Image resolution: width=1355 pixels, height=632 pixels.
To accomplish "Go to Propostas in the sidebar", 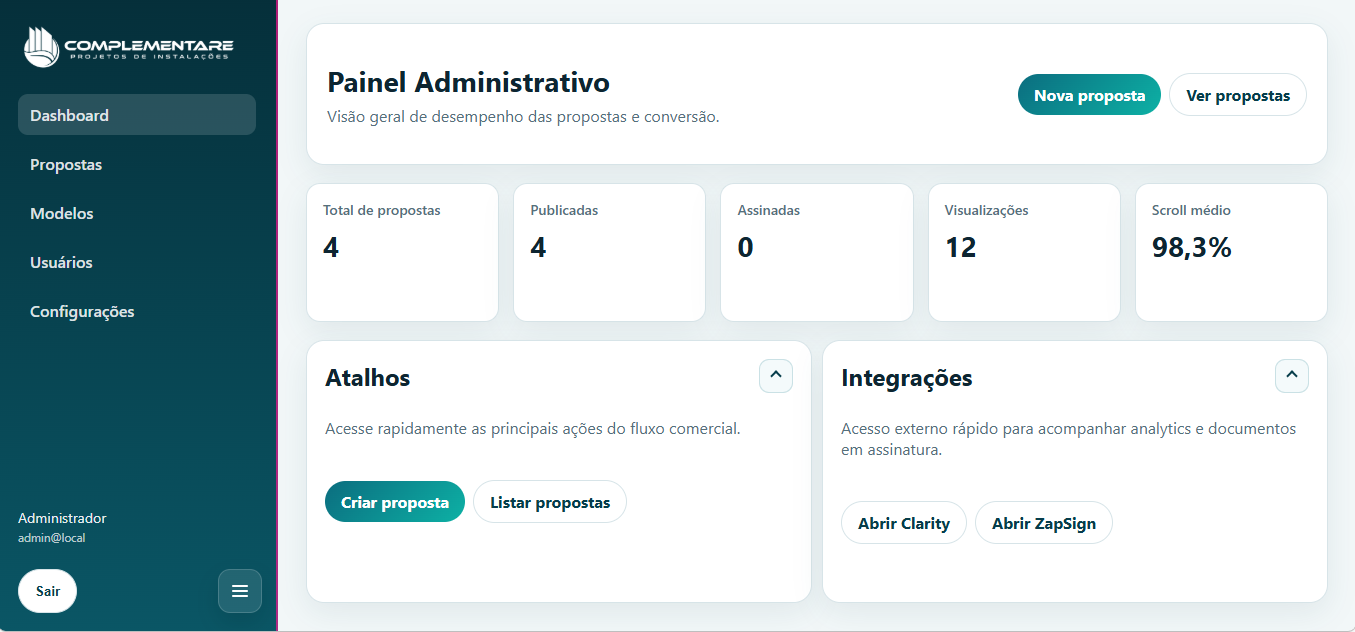I will click(137, 164).
